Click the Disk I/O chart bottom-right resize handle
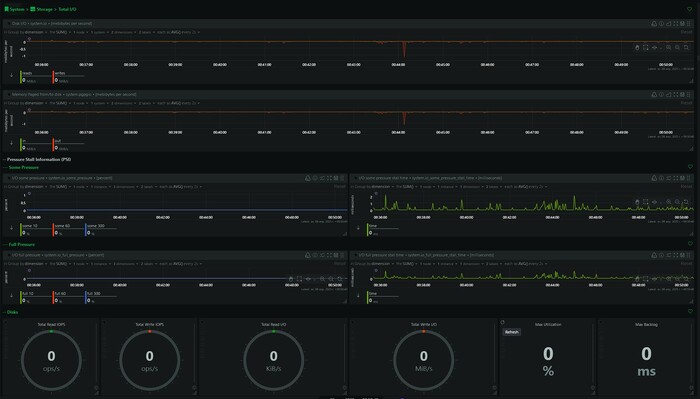The width and height of the screenshot is (700, 399). tap(692, 81)
